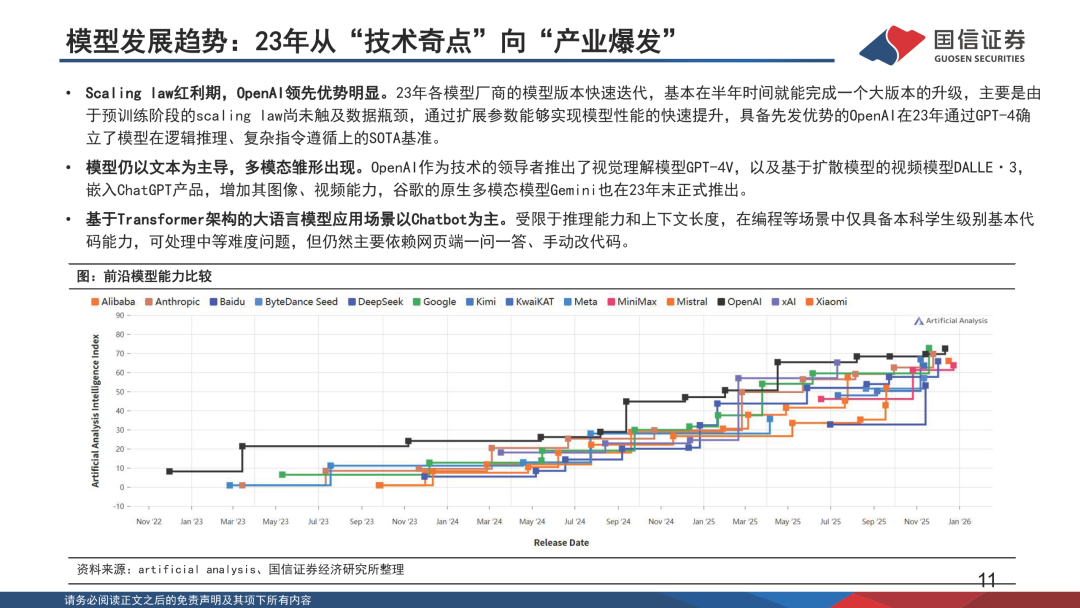Click the Artificial Analysis Intelligence Index axis title
The height and width of the screenshot is (608, 1080).
(96, 410)
